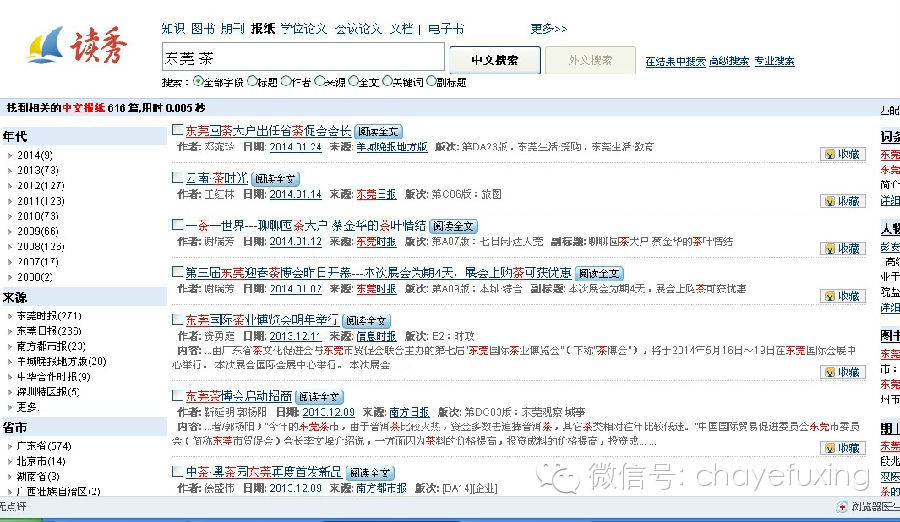Click the 外文搜索 button
The height and width of the screenshot is (522, 900).
tap(590, 60)
